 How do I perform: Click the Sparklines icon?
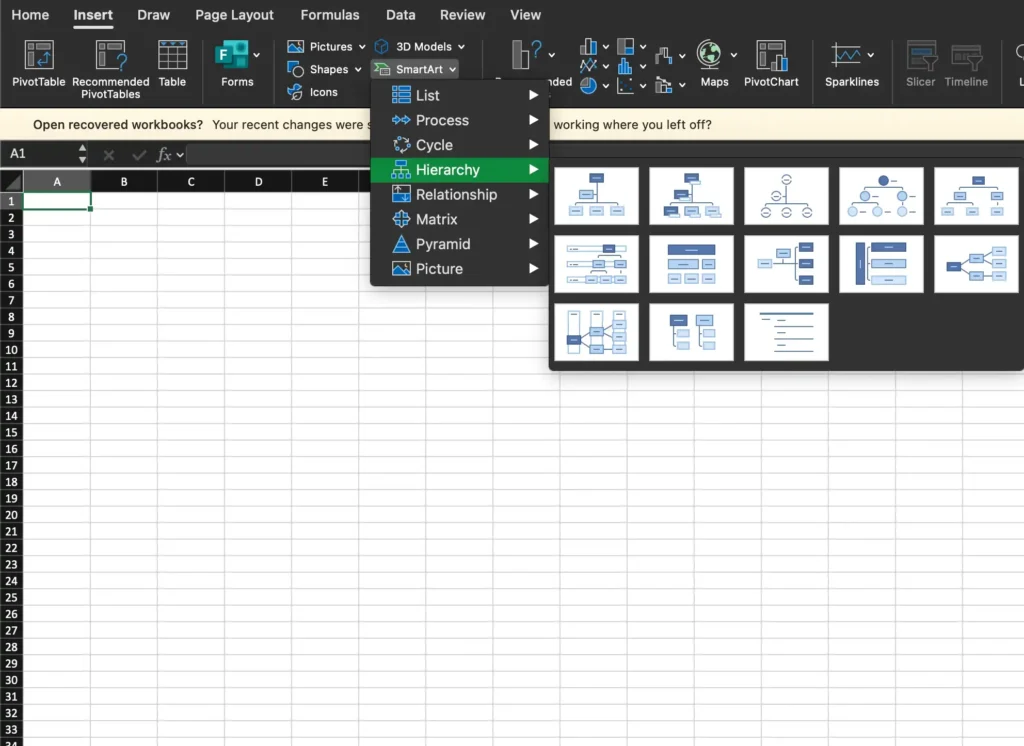click(x=846, y=55)
